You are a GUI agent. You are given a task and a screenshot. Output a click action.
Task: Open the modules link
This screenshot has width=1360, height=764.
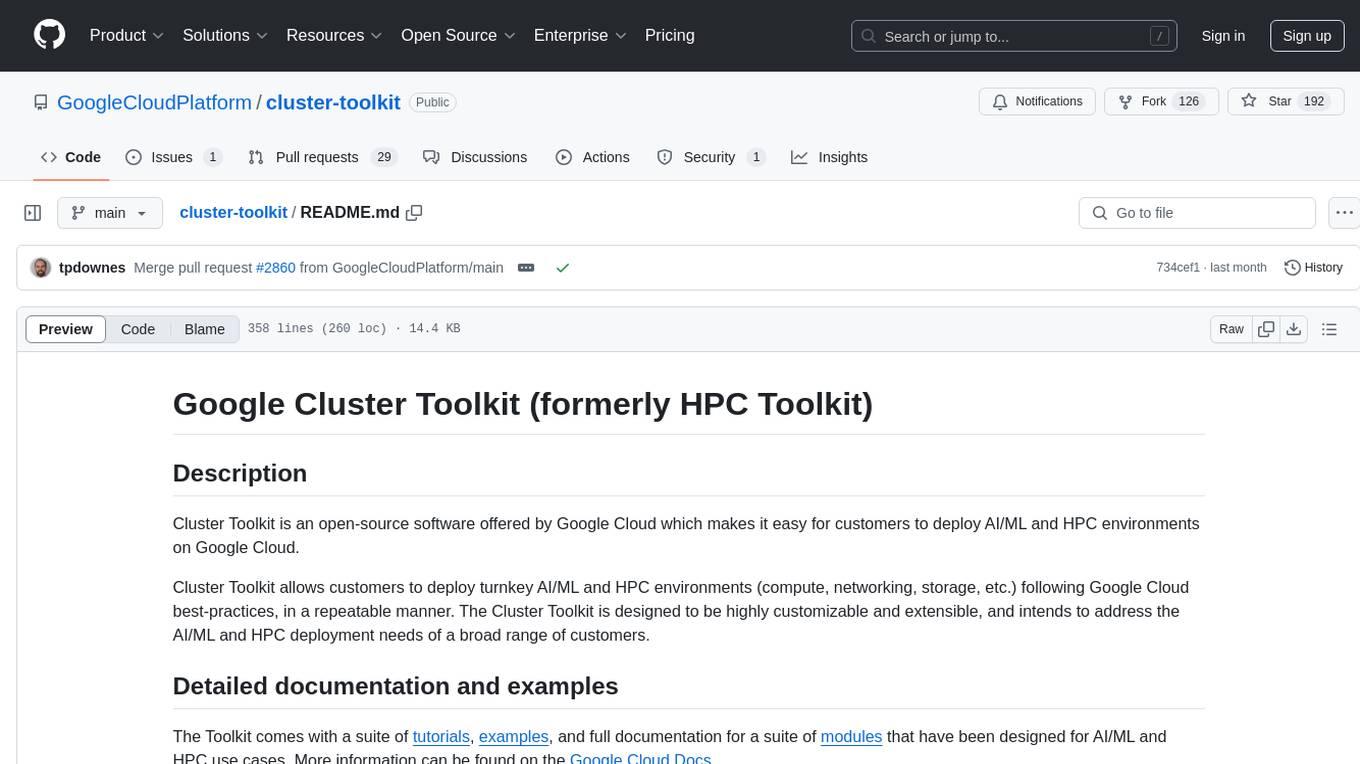851,736
